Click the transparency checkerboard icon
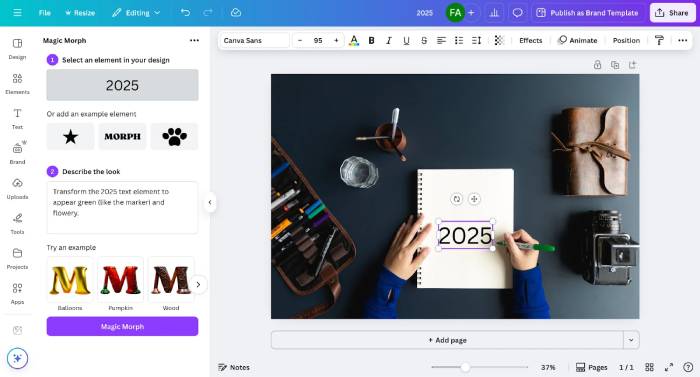Screen dimensions: 700x377 click(499, 41)
